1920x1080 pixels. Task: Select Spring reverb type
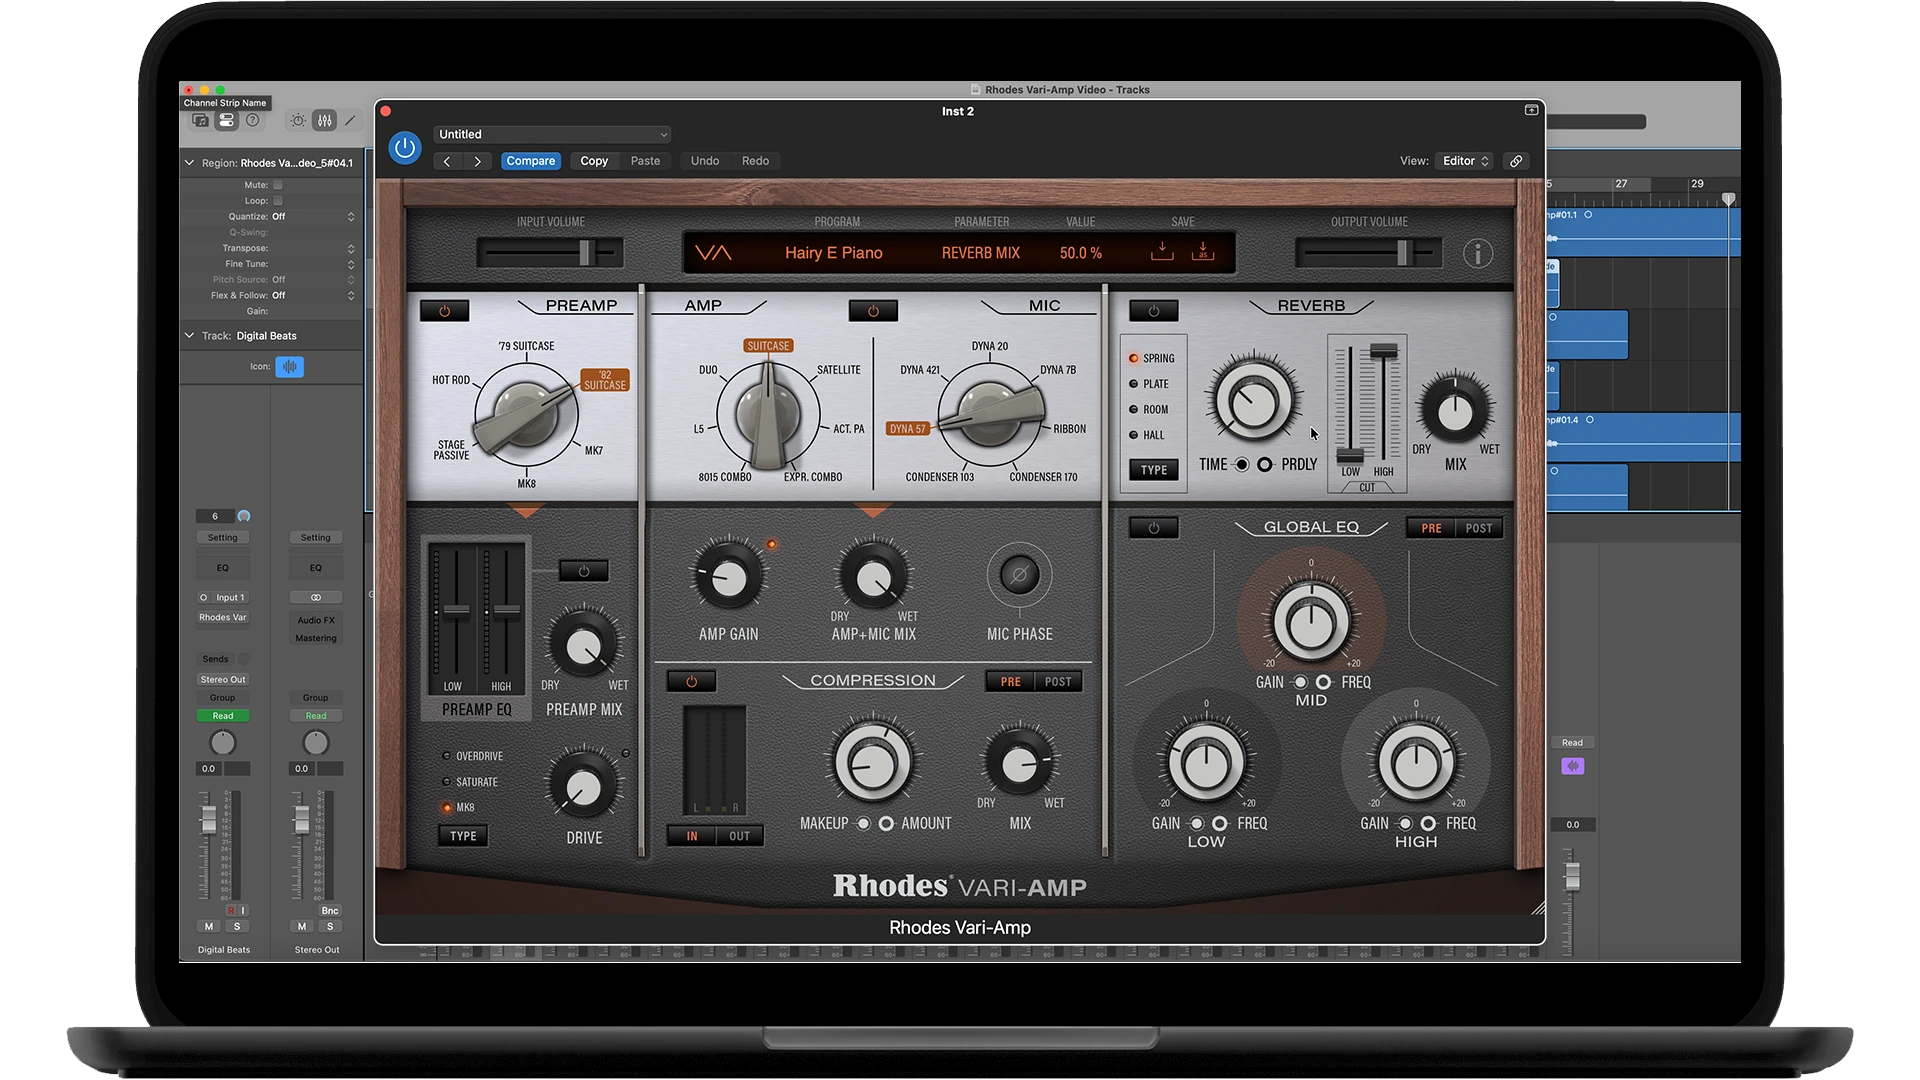pos(1151,358)
